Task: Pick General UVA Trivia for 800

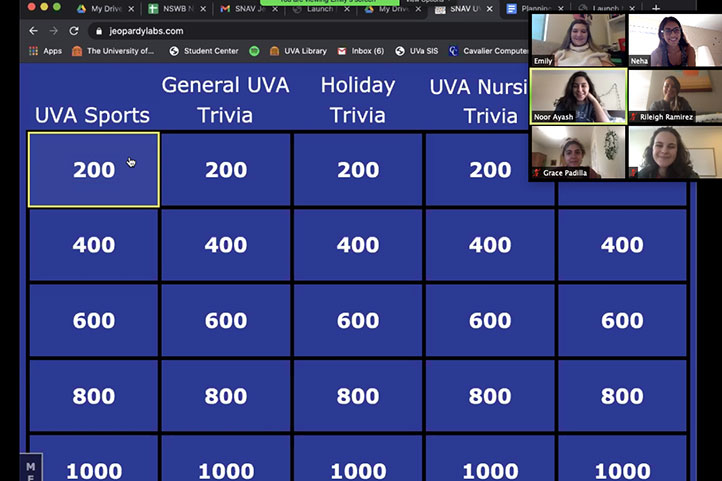Action: click(x=226, y=396)
